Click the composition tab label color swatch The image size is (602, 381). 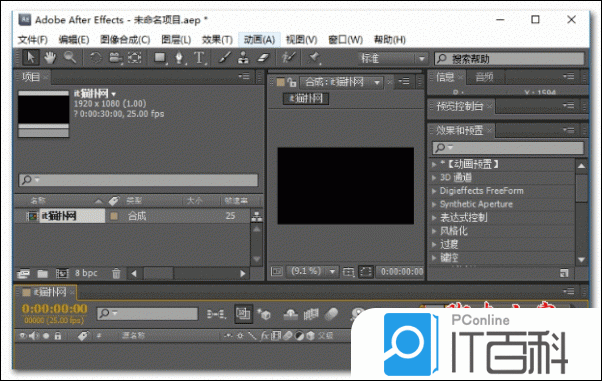281,82
